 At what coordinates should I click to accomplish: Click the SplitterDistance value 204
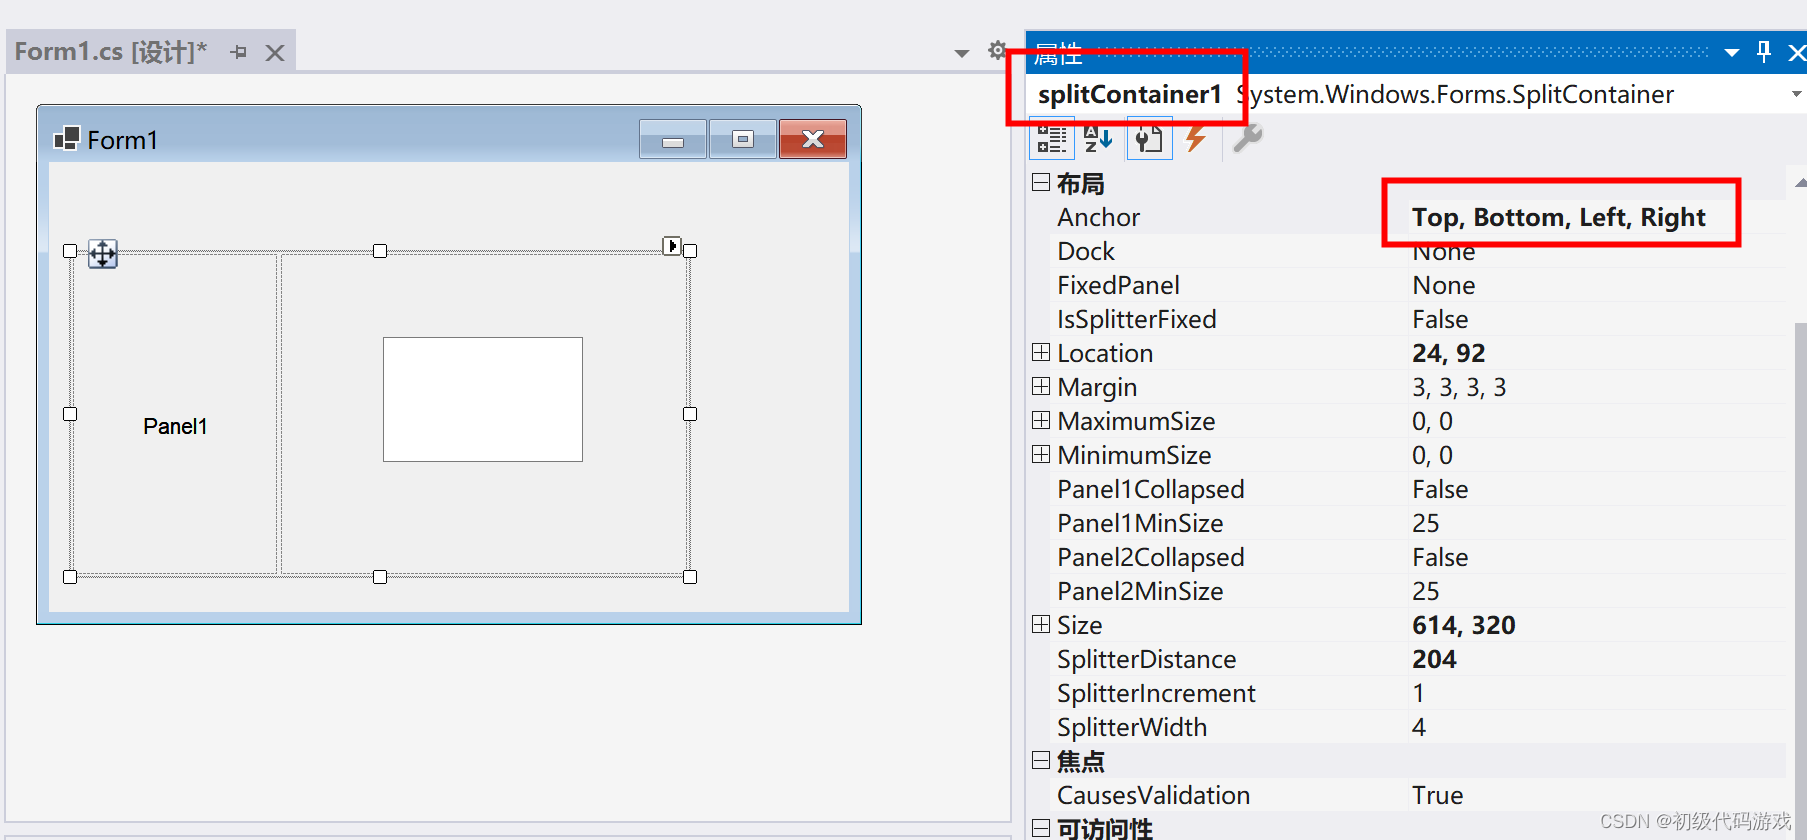pyautogui.click(x=1434, y=659)
